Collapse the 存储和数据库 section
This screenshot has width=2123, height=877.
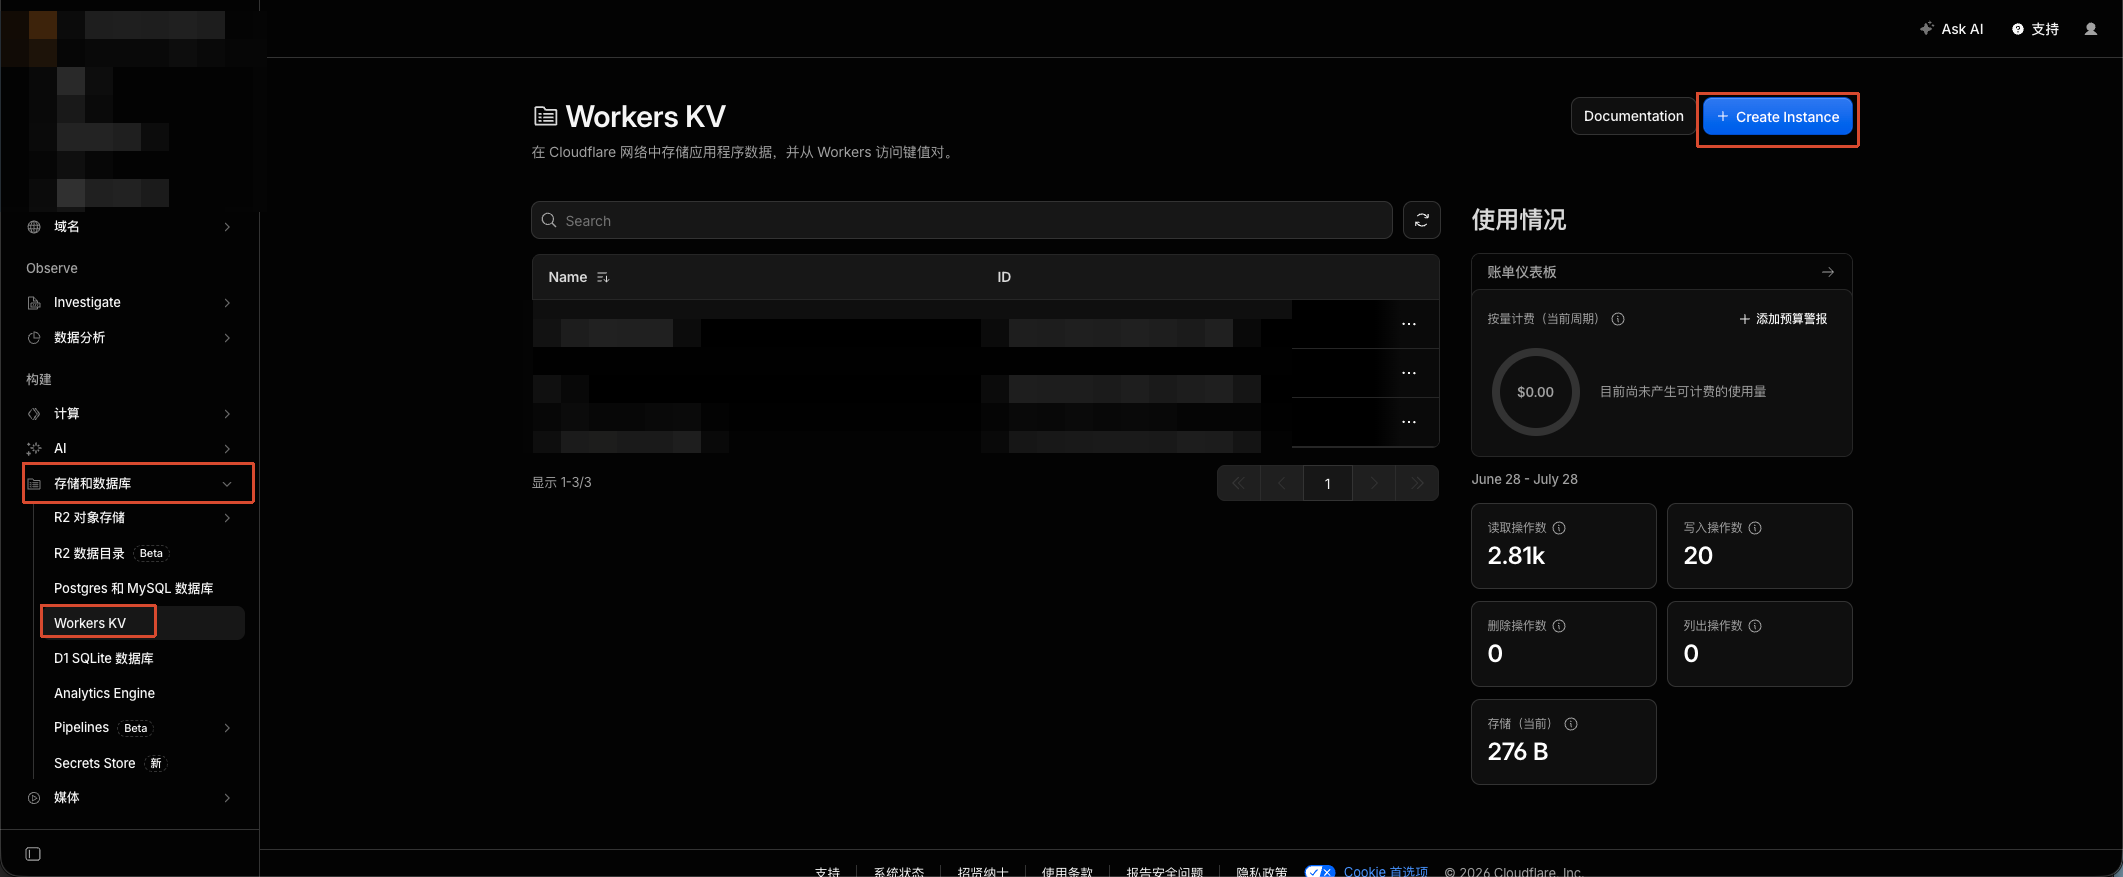click(x=138, y=483)
